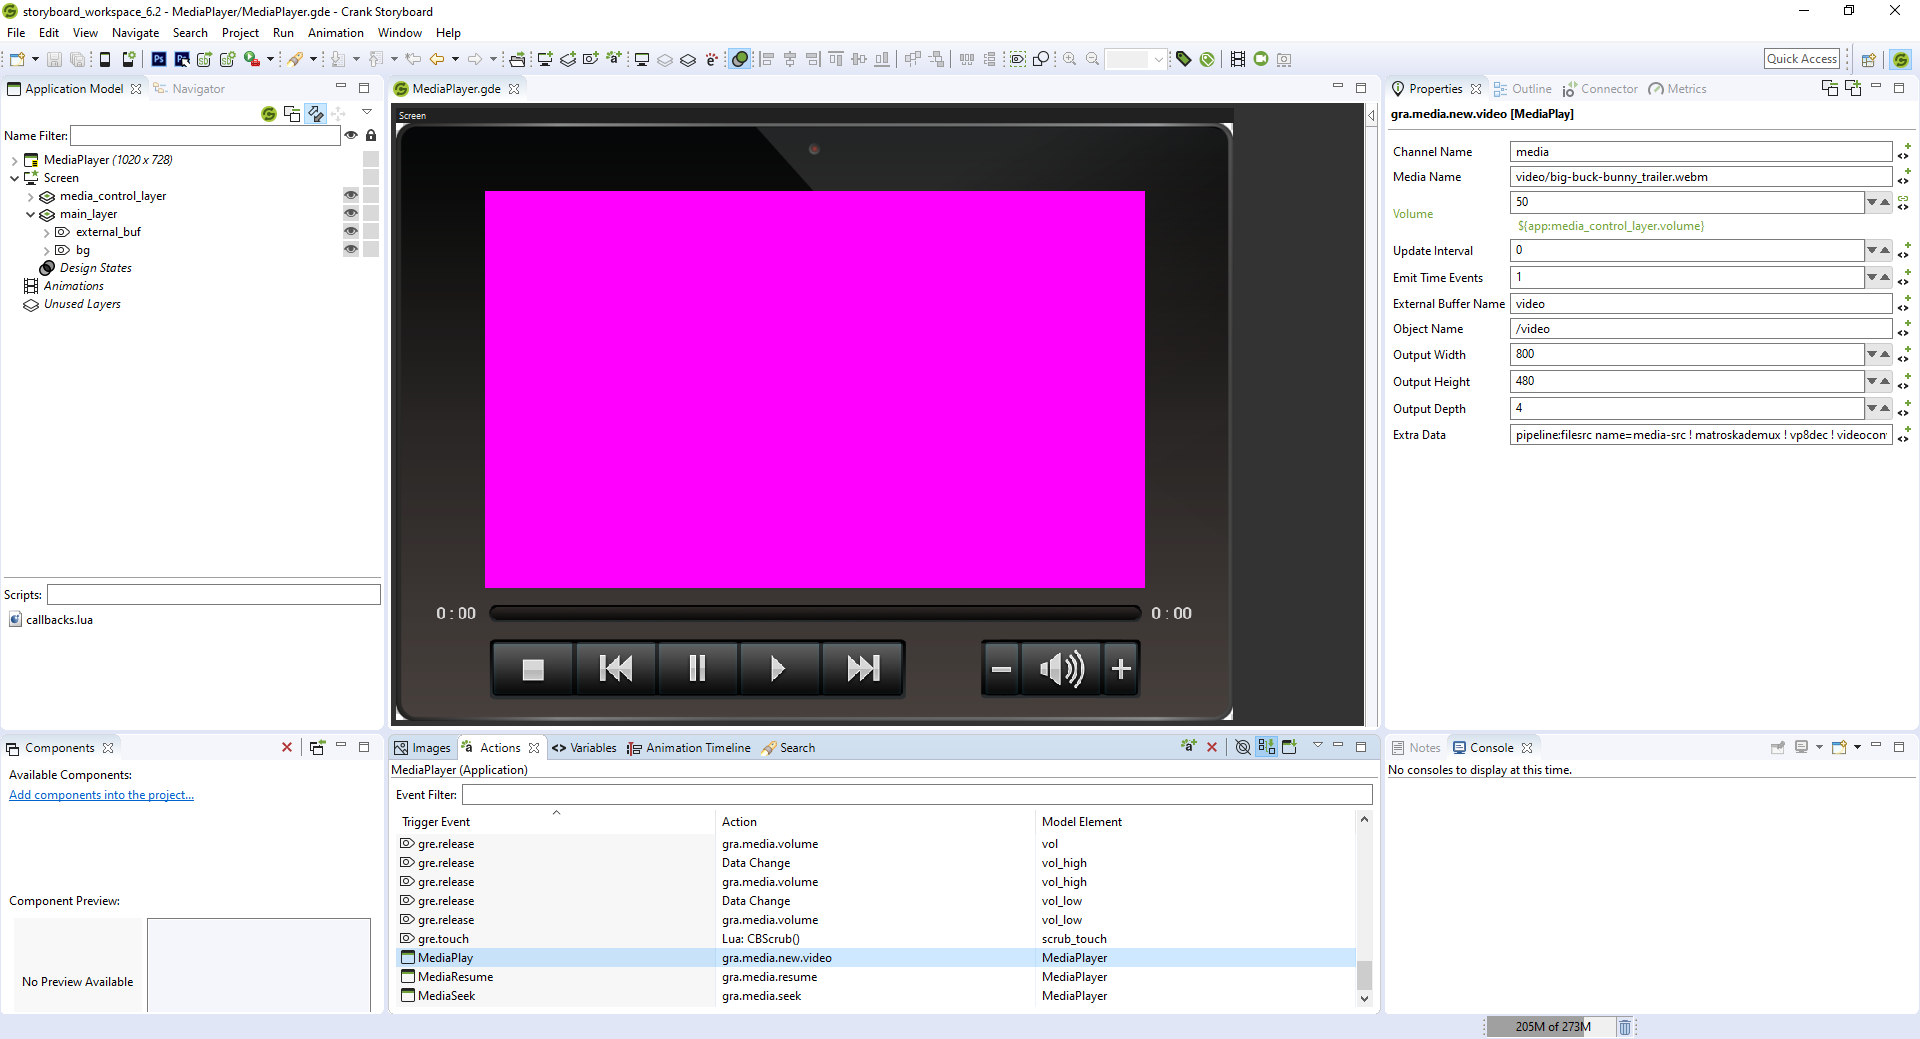Open the zoom level dropdown in toolbar
This screenshot has height=1039, width=1920.
coord(1158,59)
